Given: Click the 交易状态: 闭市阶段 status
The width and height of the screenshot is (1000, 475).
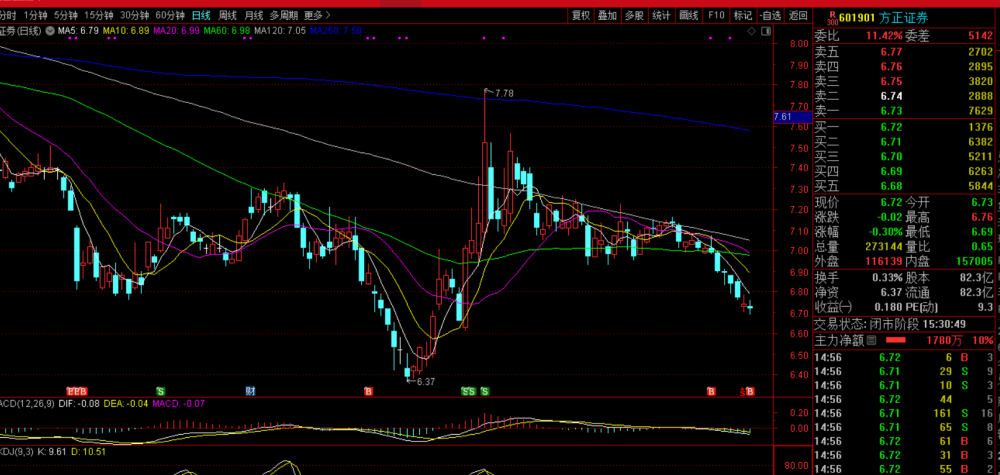Looking at the screenshot, I should [x=867, y=325].
